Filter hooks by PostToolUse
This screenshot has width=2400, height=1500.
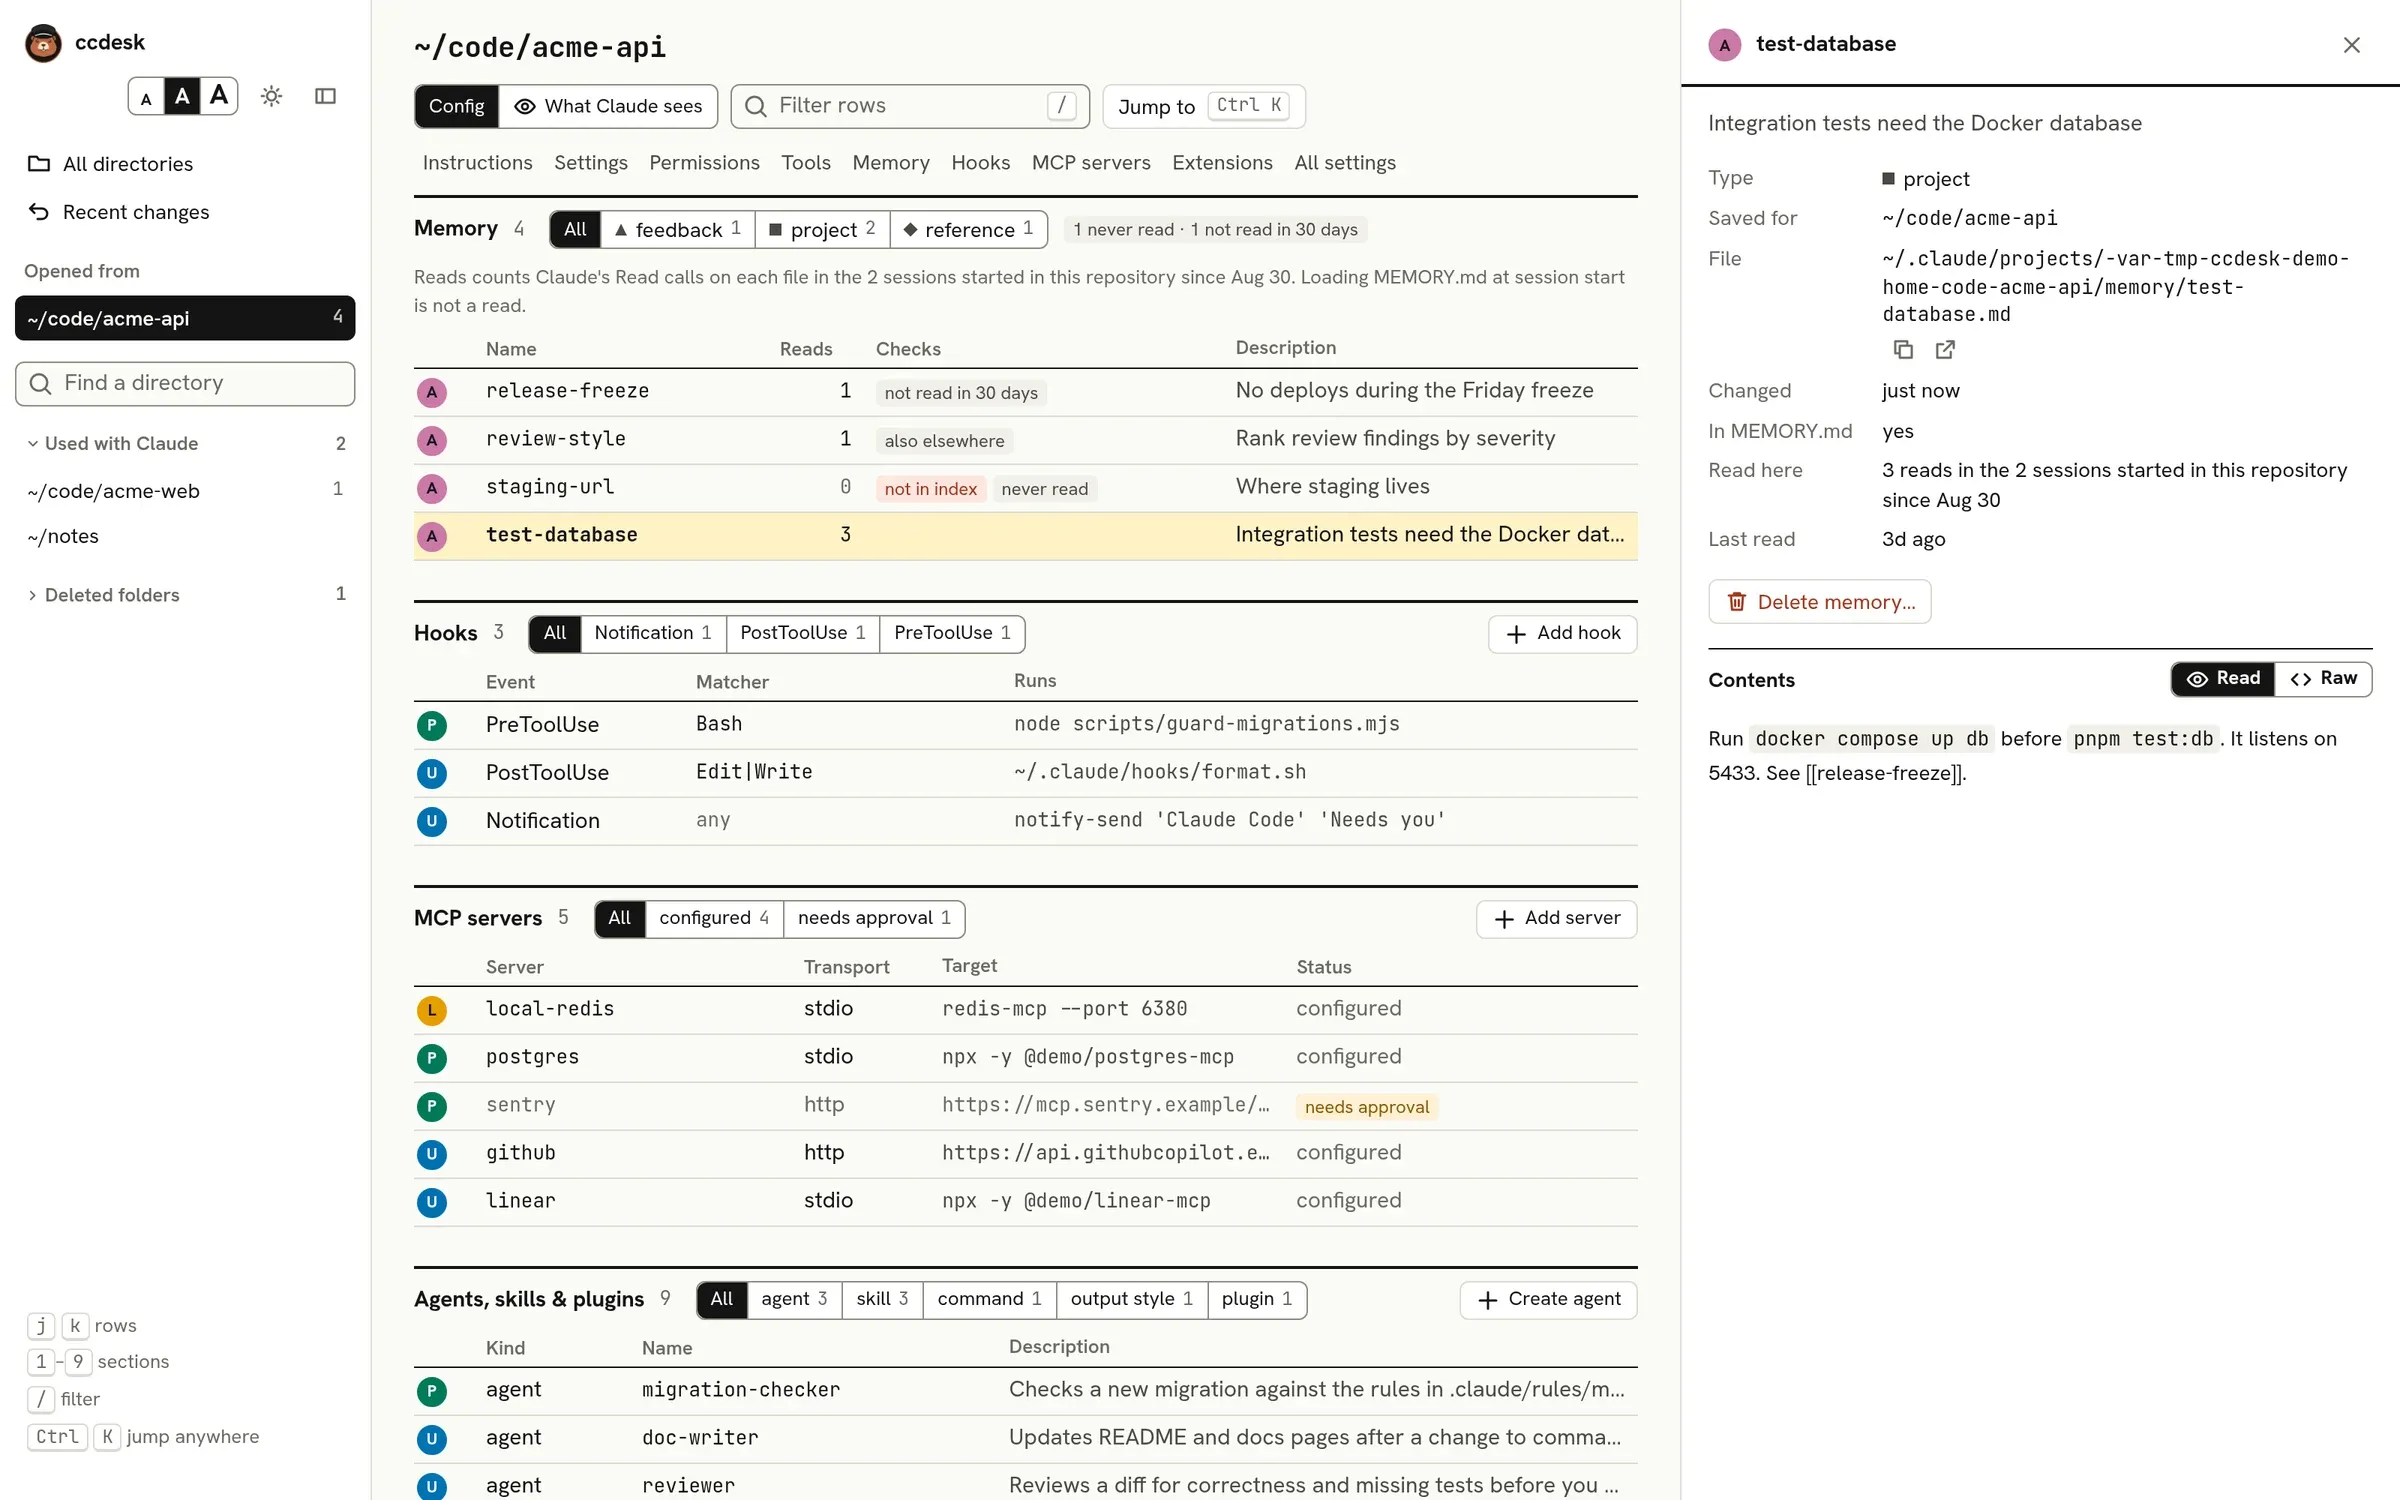pos(802,633)
